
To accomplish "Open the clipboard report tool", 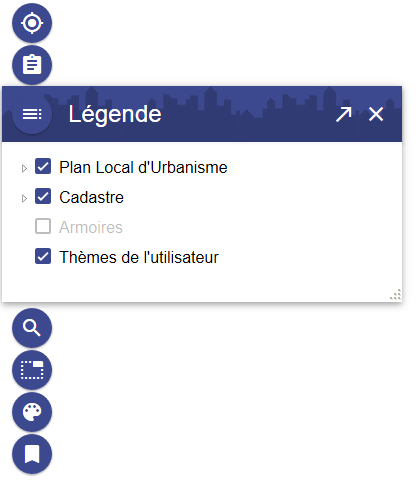I will pos(32,65).
